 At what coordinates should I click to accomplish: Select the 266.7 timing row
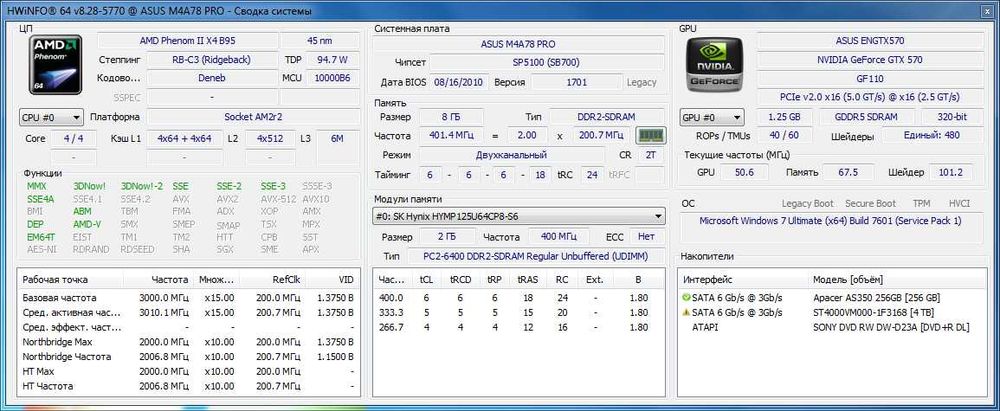518,327
